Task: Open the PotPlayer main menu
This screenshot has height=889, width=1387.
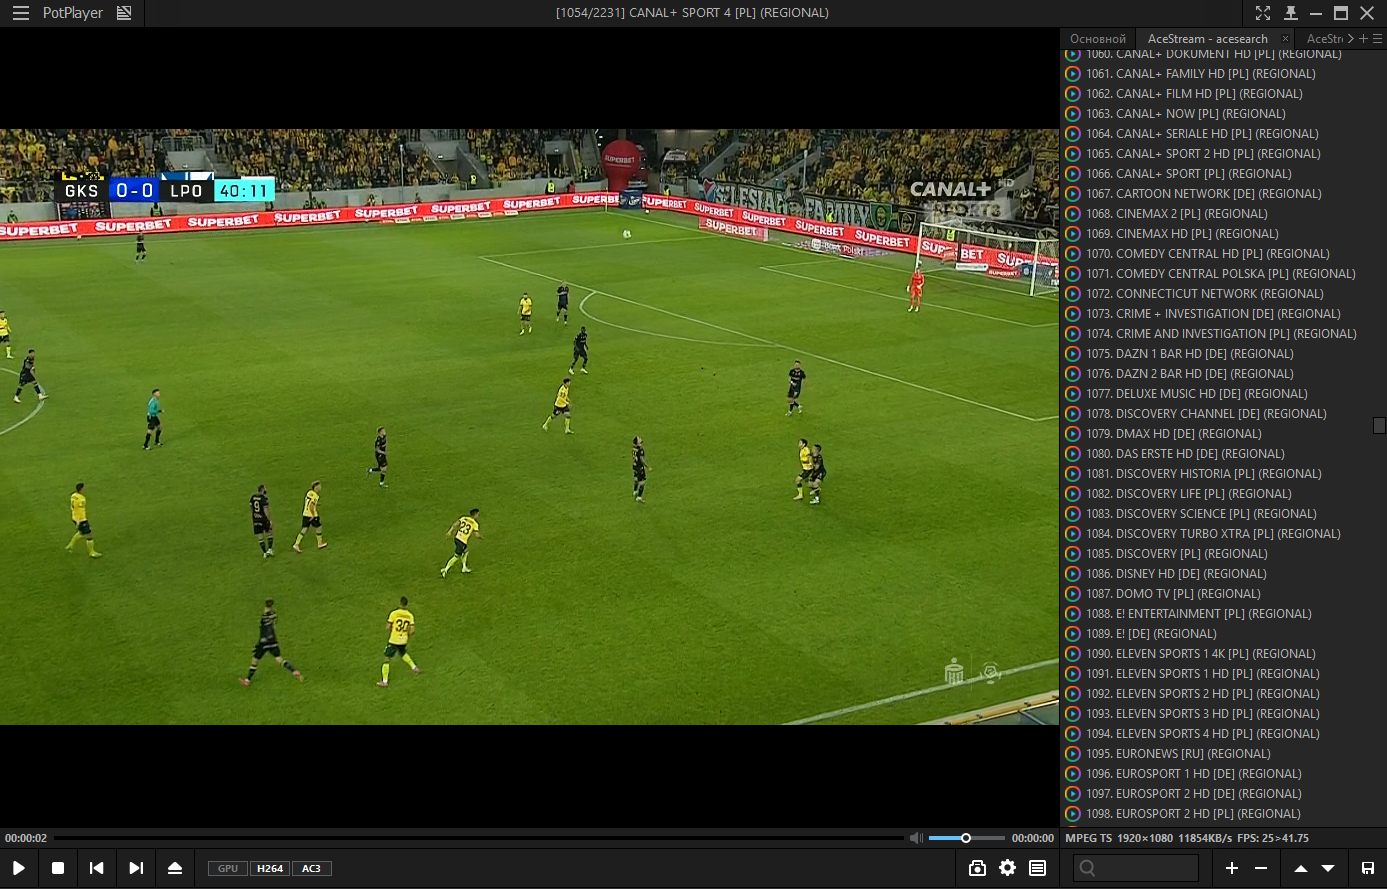Action: [20, 13]
